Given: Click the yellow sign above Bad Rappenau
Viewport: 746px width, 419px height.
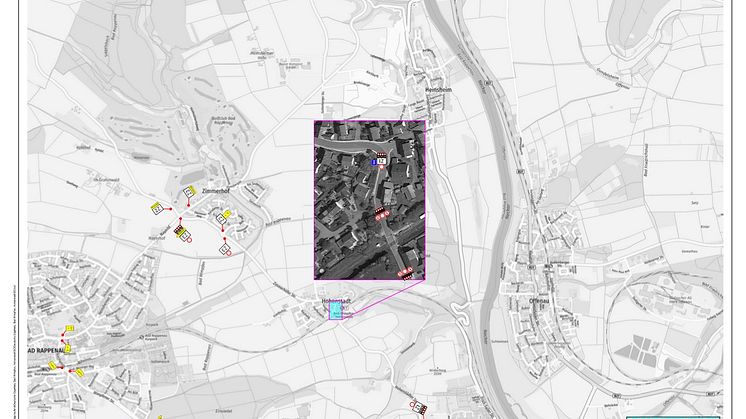Looking at the screenshot, I should tap(69, 329).
